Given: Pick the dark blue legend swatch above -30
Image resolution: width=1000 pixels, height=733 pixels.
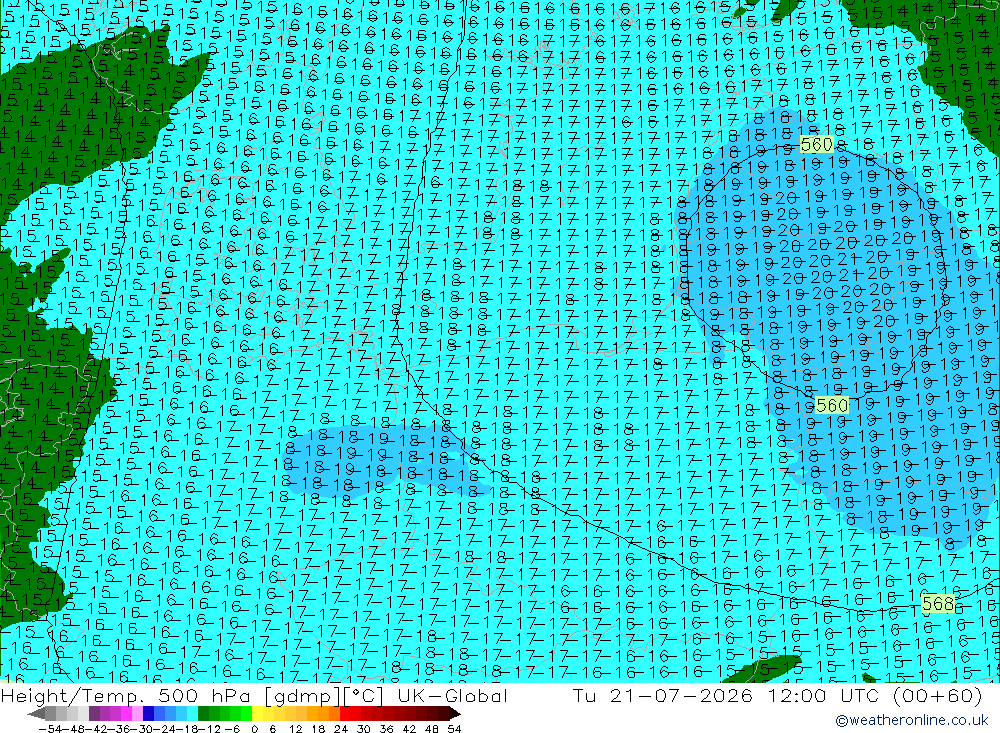Looking at the screenshot, I should point(148,714).
